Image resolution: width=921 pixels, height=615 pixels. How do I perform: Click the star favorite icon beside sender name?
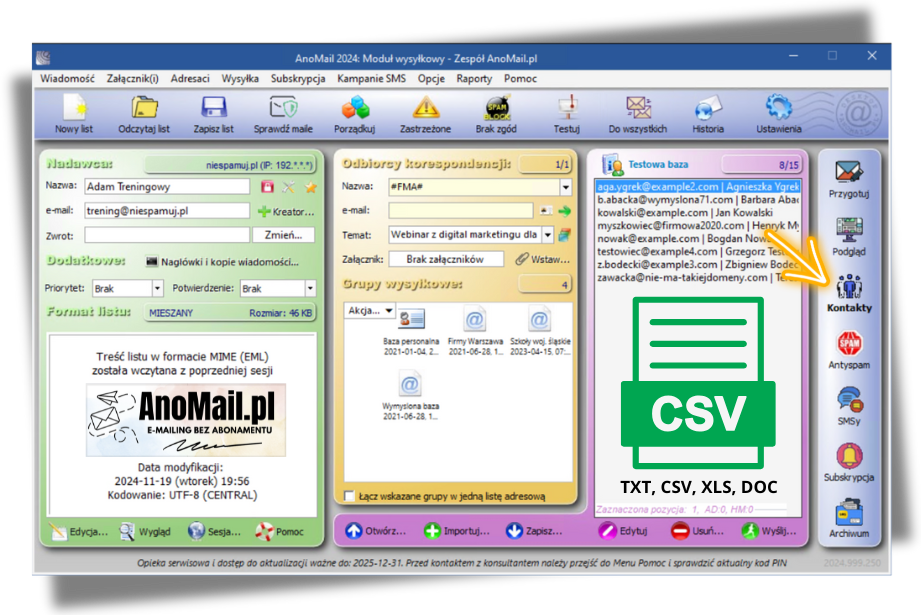click(x=310, y=187)
